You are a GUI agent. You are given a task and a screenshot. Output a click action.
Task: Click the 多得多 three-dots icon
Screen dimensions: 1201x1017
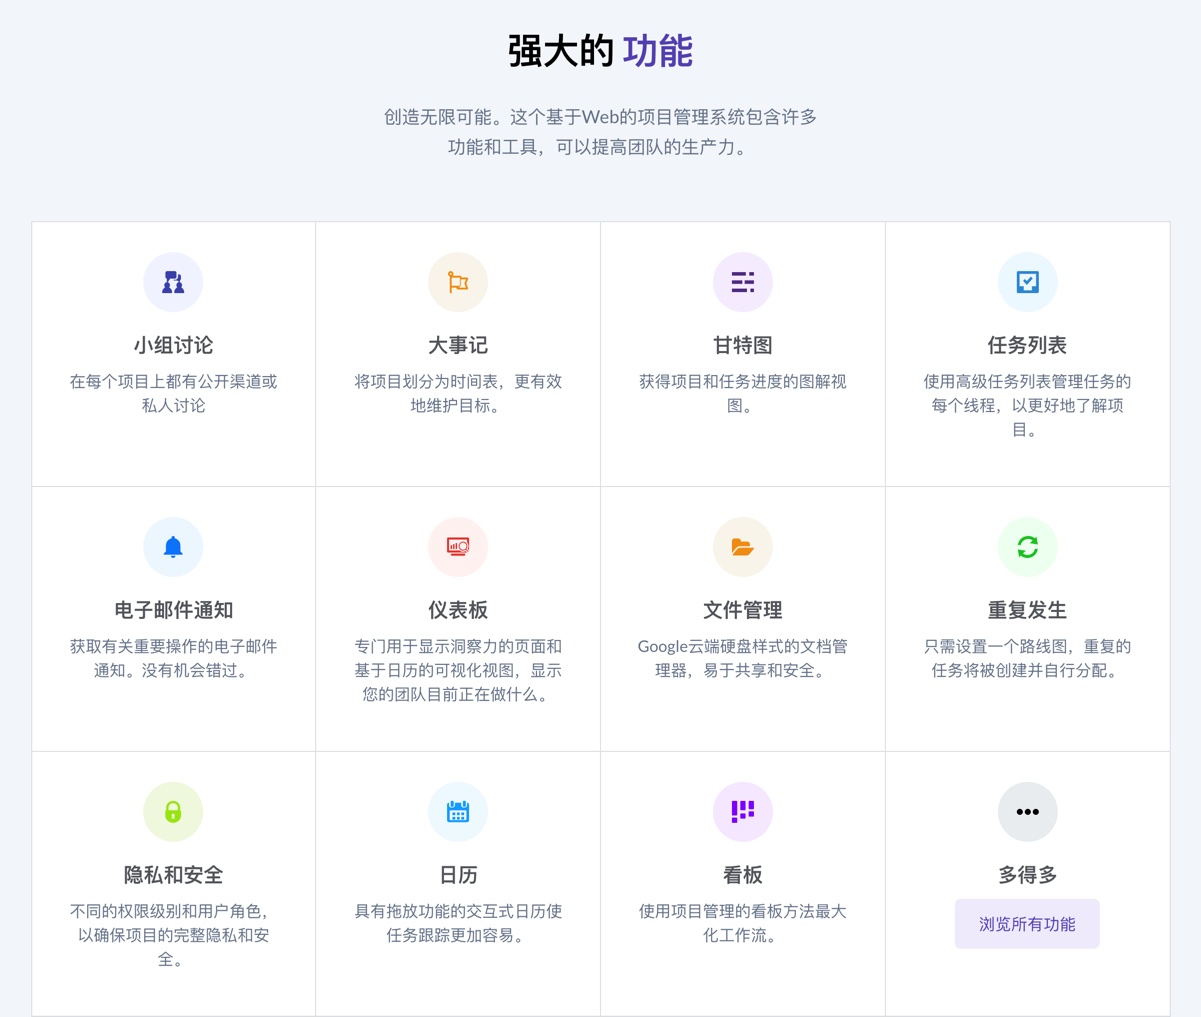coord(1028,812)
